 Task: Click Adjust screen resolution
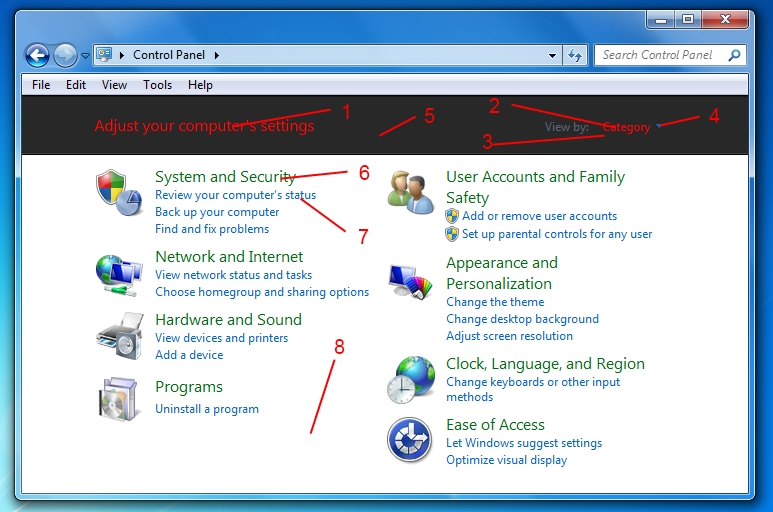pyautogui.click(x=509, y=336)
